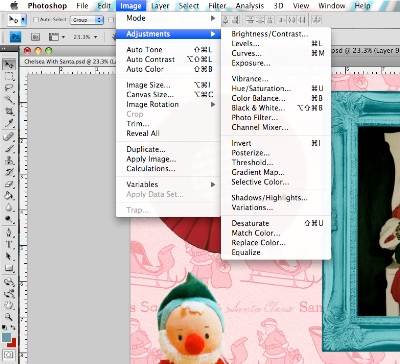Expand the Variables submenu
Image resolution: width=400 pixels, height=364 pixels.
pos(168,184)
